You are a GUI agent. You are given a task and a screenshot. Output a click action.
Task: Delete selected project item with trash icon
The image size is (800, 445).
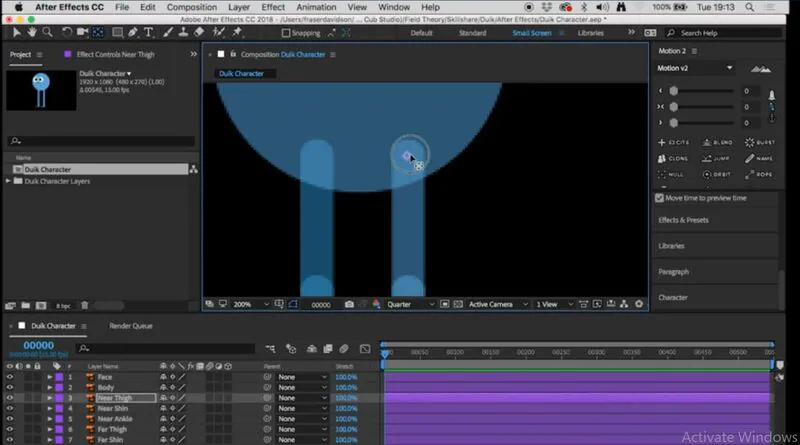(x=85, y=305)
